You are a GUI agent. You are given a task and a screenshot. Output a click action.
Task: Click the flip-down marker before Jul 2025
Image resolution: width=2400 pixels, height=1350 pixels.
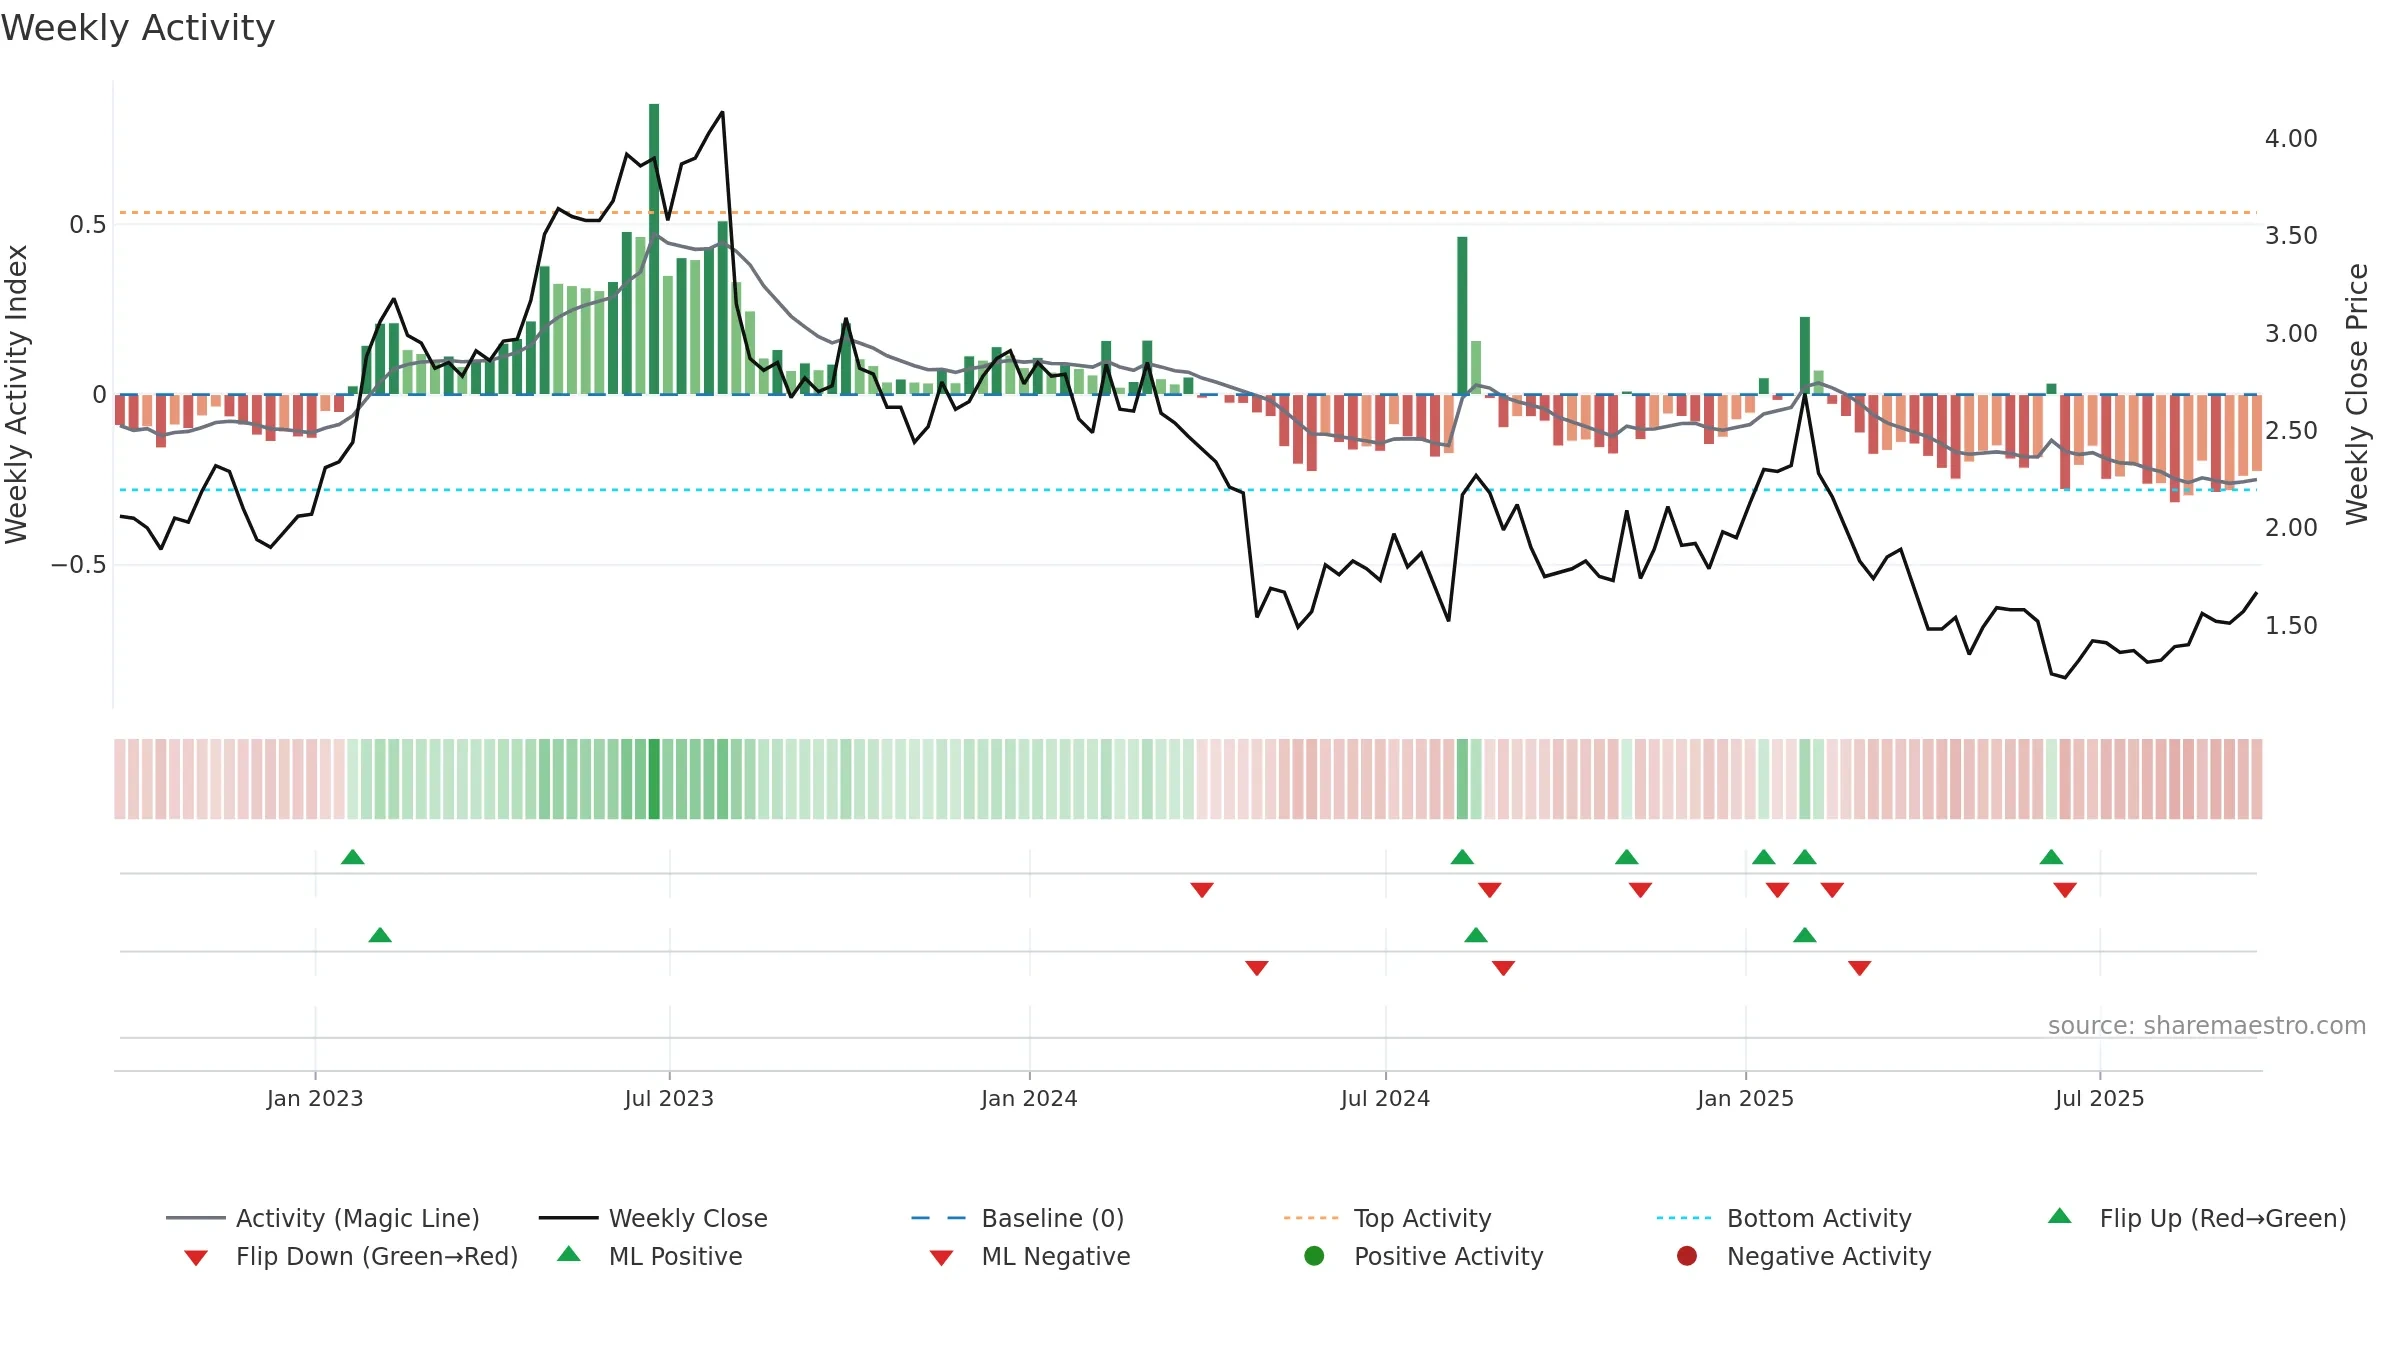(2065, 890)
